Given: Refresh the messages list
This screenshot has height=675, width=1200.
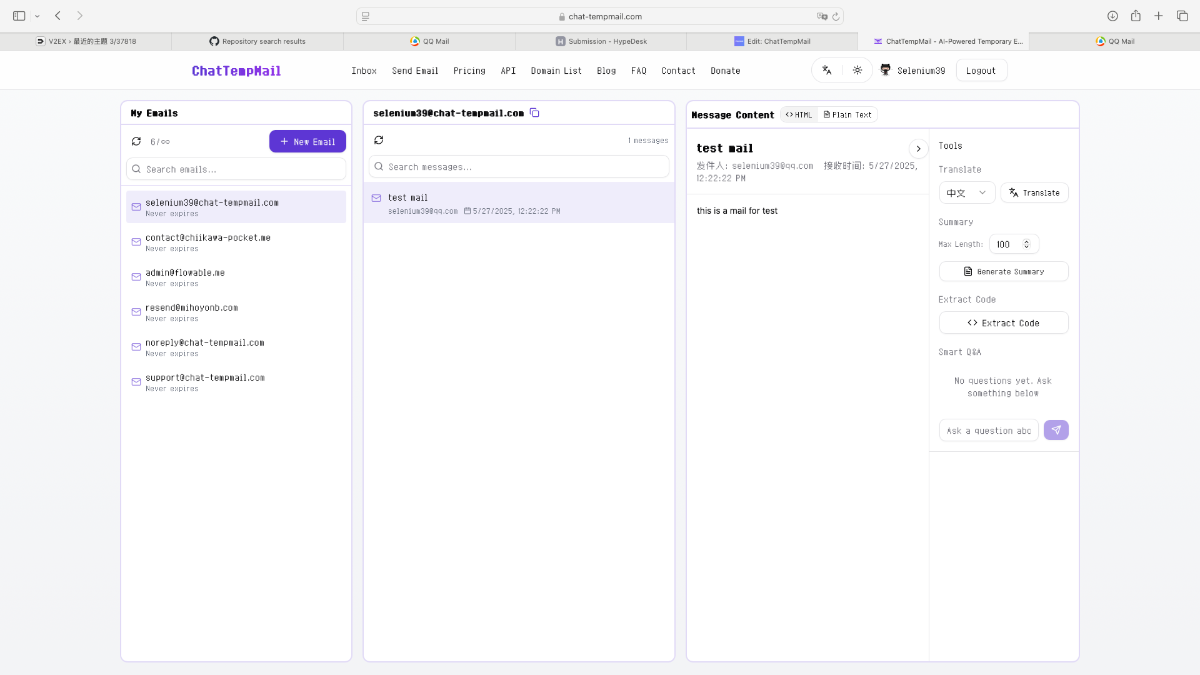Looking at the screenshot, I should click(378, 141).
